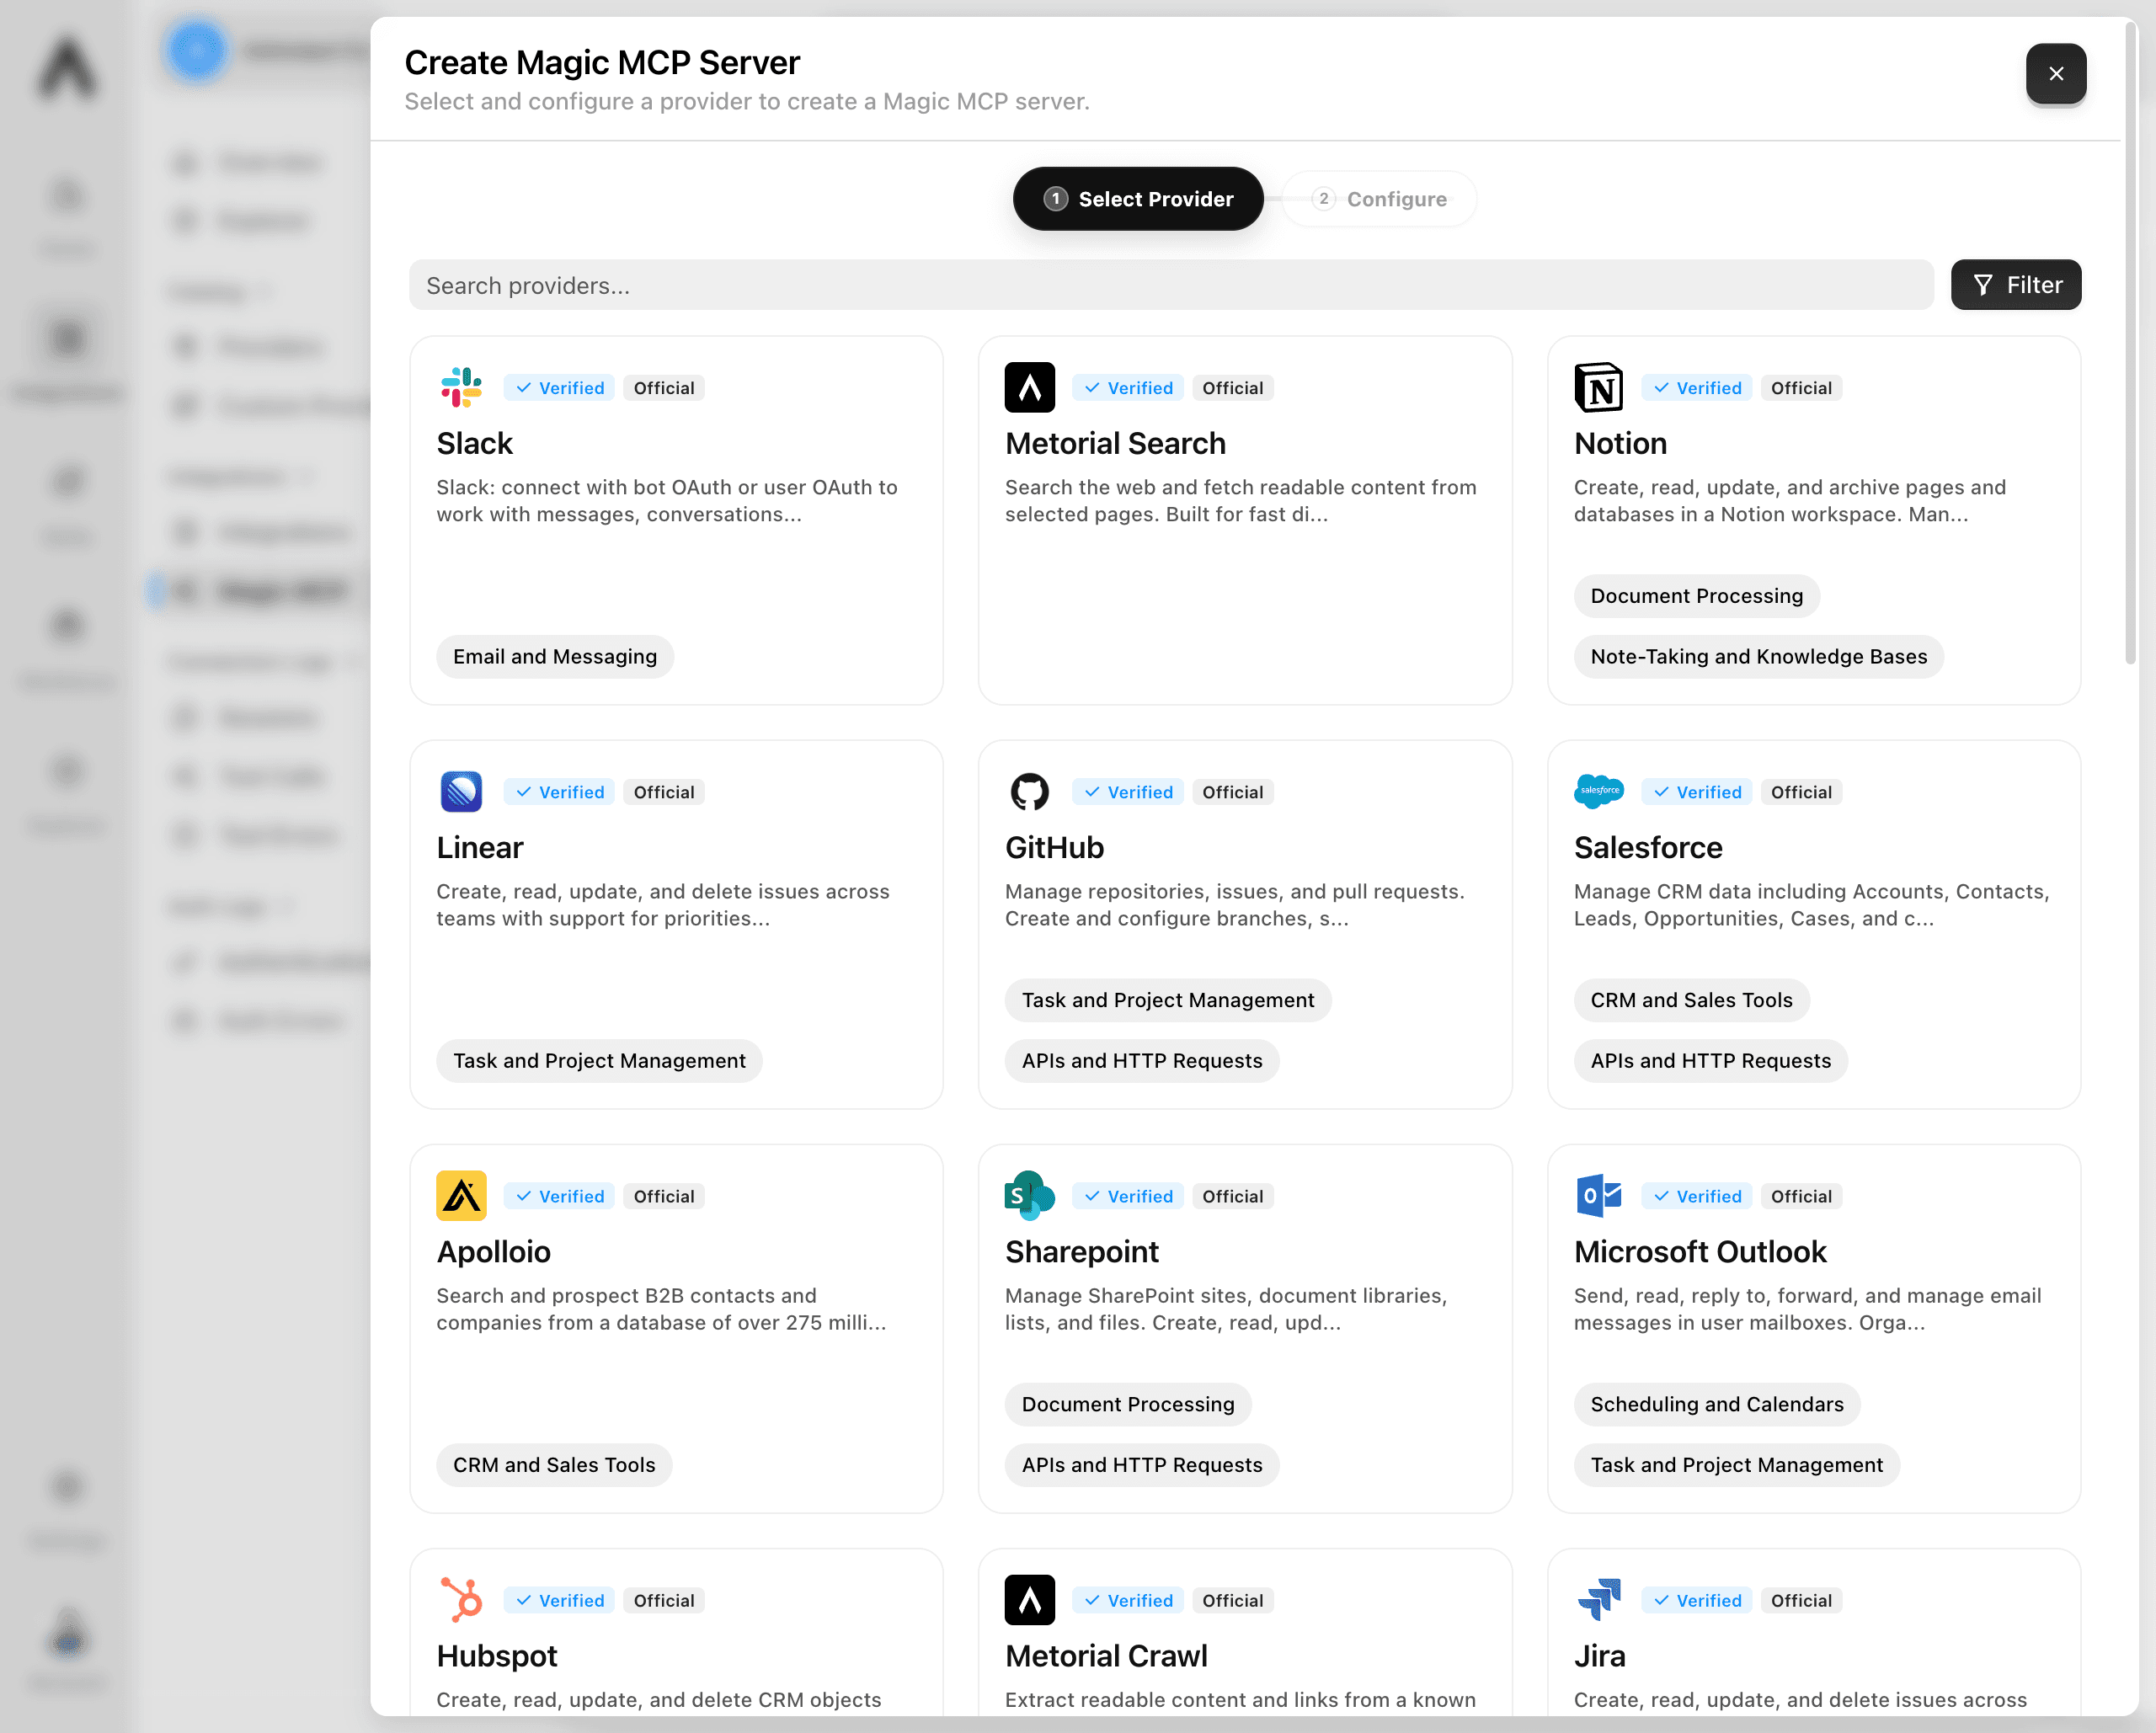Screen dimensions: 2156x1733
Task: Click the Verified badge on Slack card
Action: [x=559, y=387]
